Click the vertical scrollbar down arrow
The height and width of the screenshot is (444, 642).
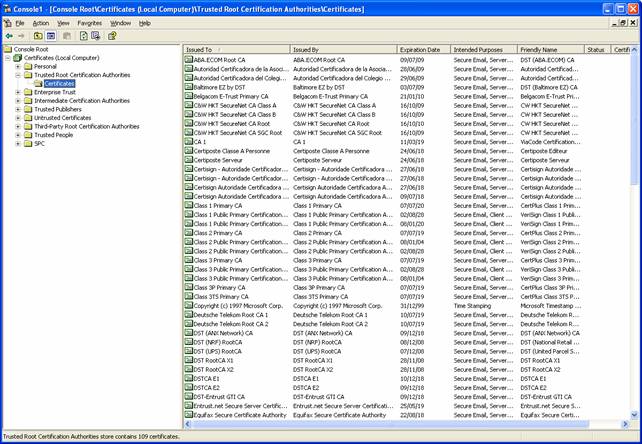tap(635, 415)
